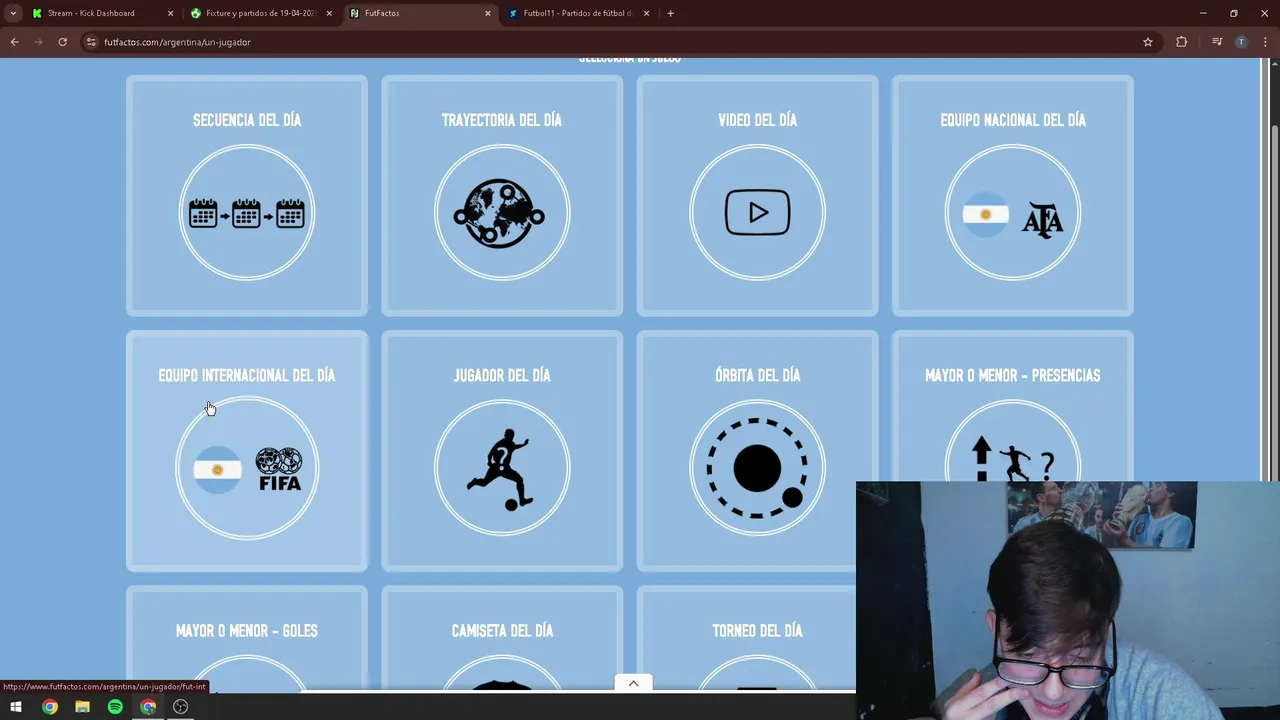
Task: Open the Video del Día play icon
Action: 757,213
